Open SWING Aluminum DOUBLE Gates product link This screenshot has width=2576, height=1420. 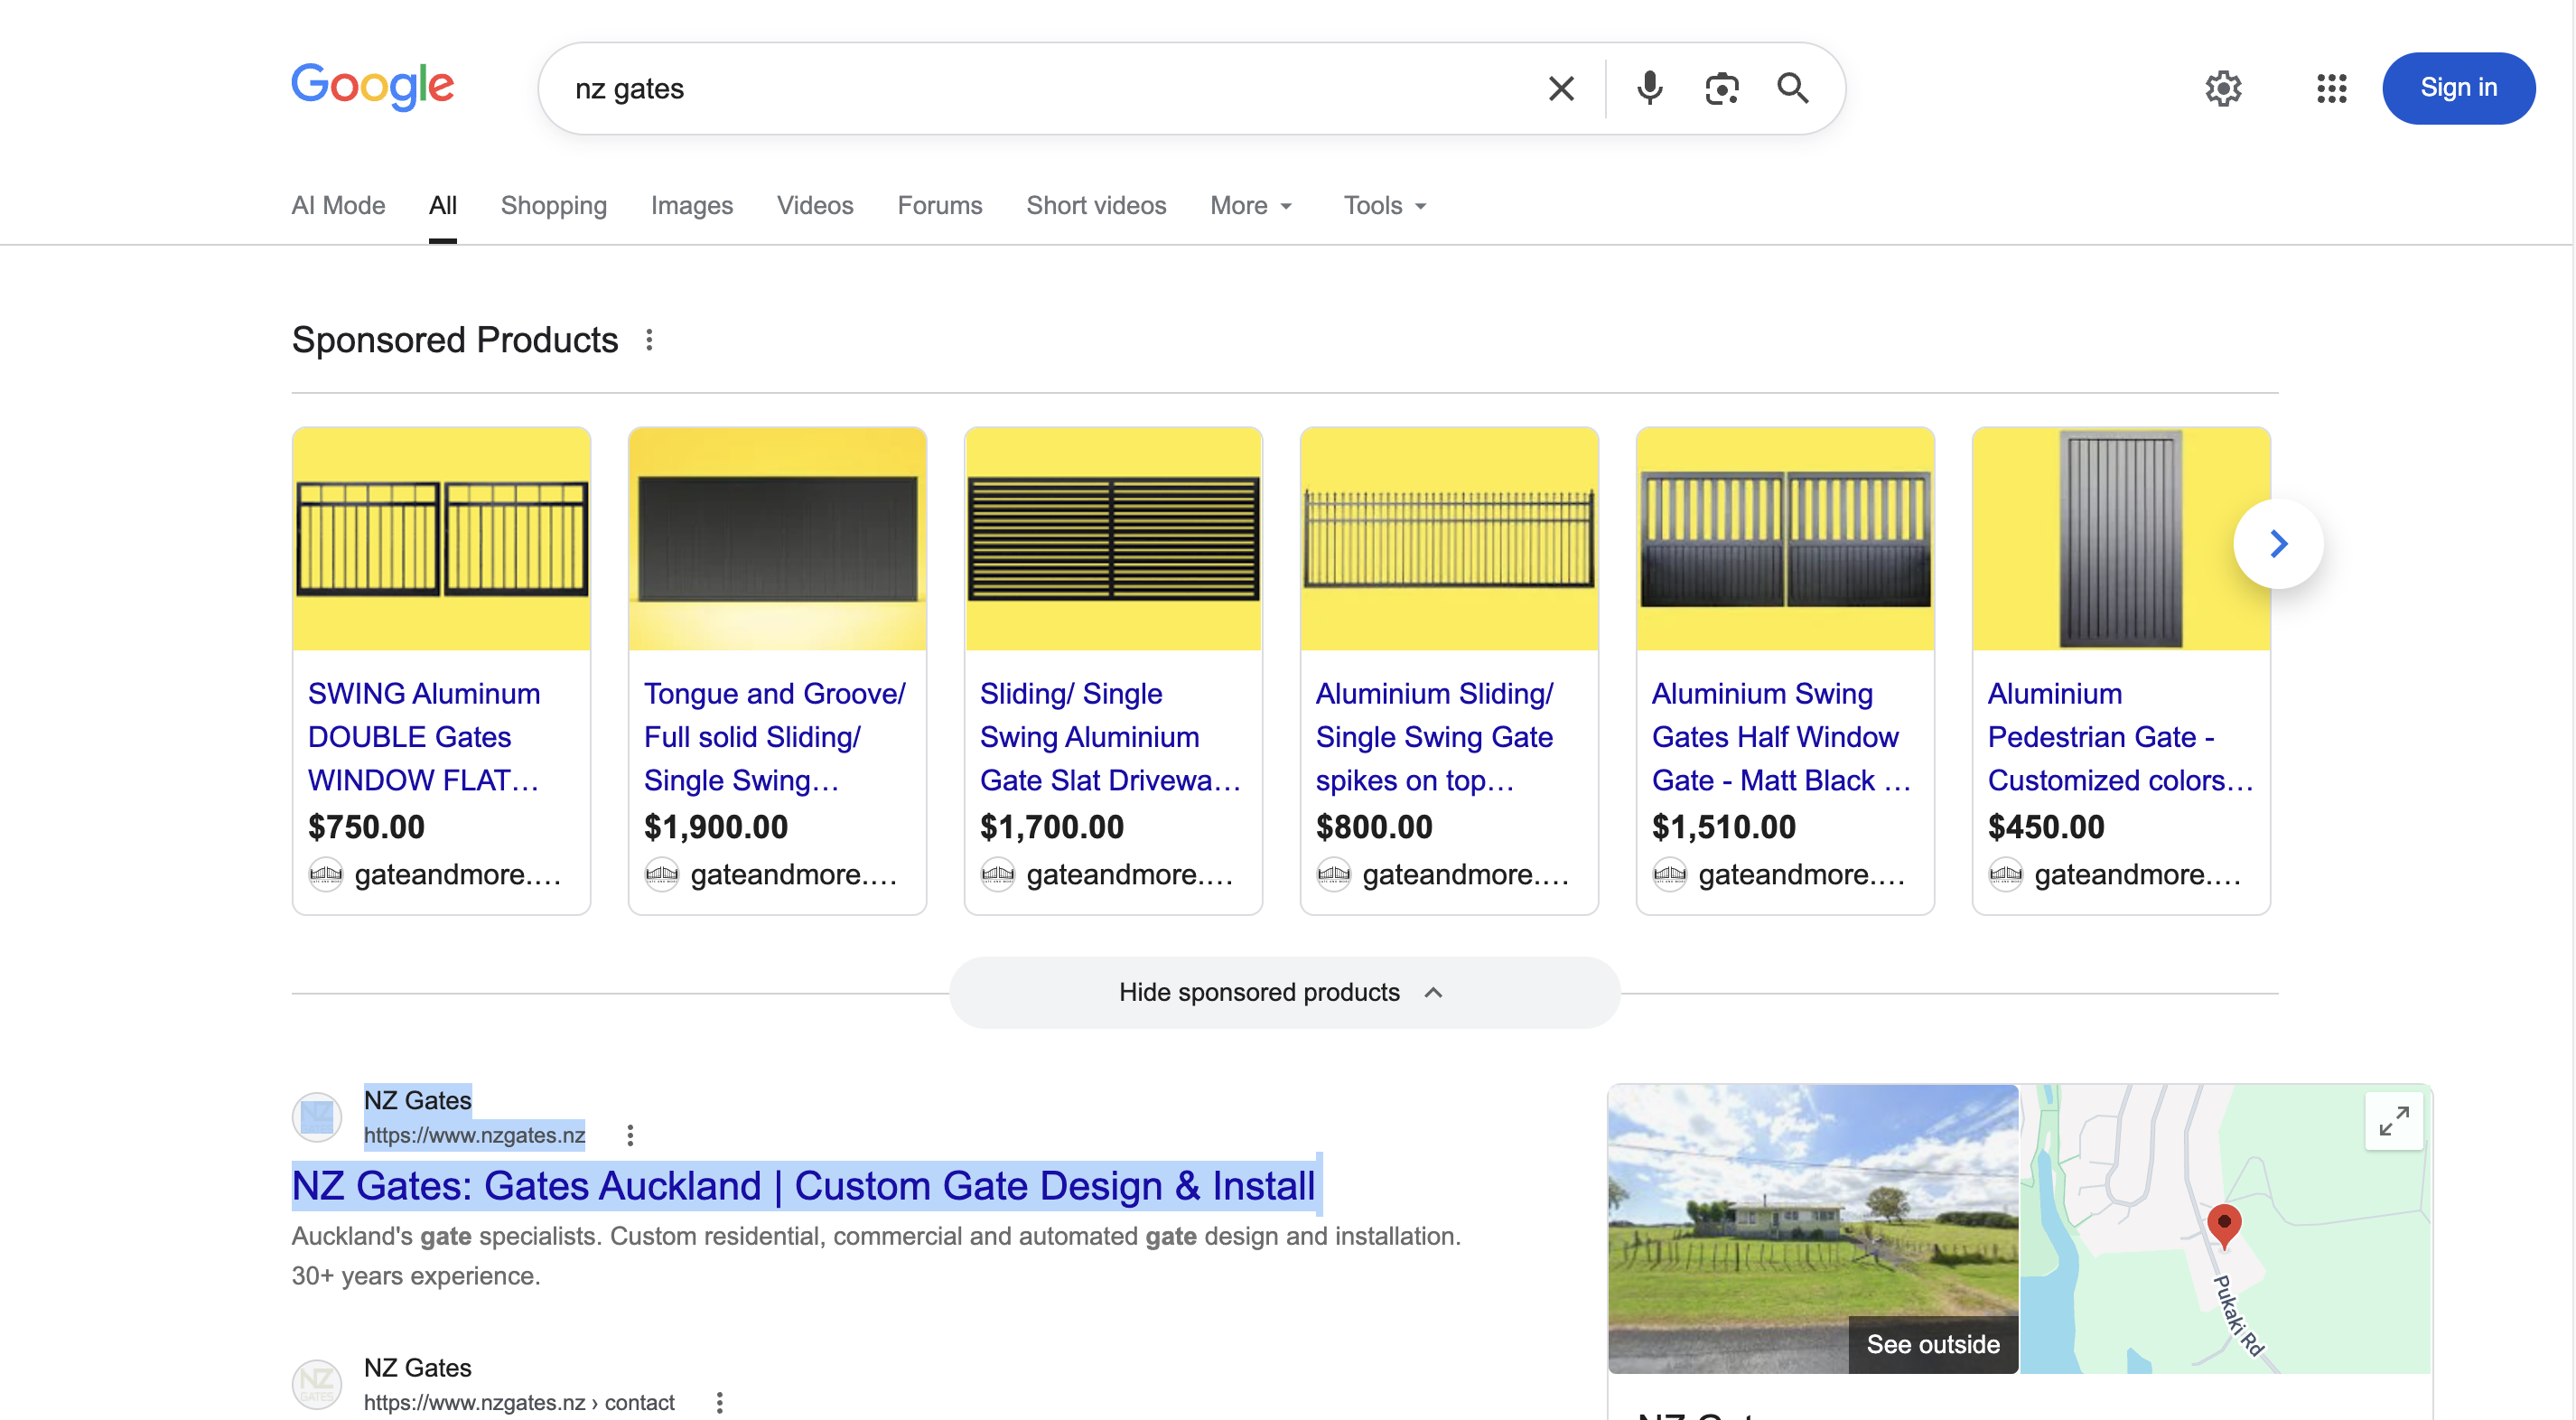425,736
